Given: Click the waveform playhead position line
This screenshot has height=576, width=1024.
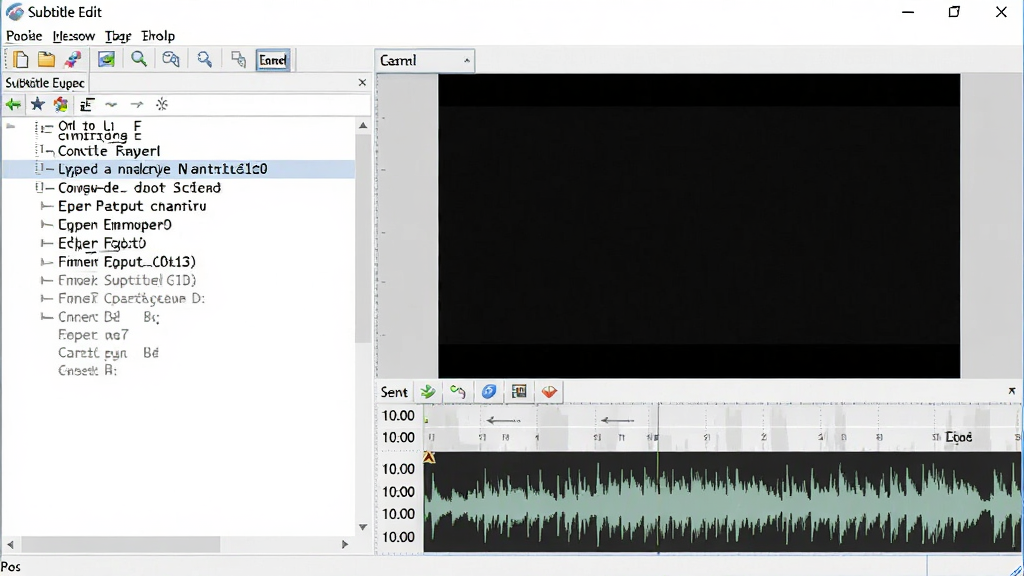Looking at the screenshot, I should point(658,477).
